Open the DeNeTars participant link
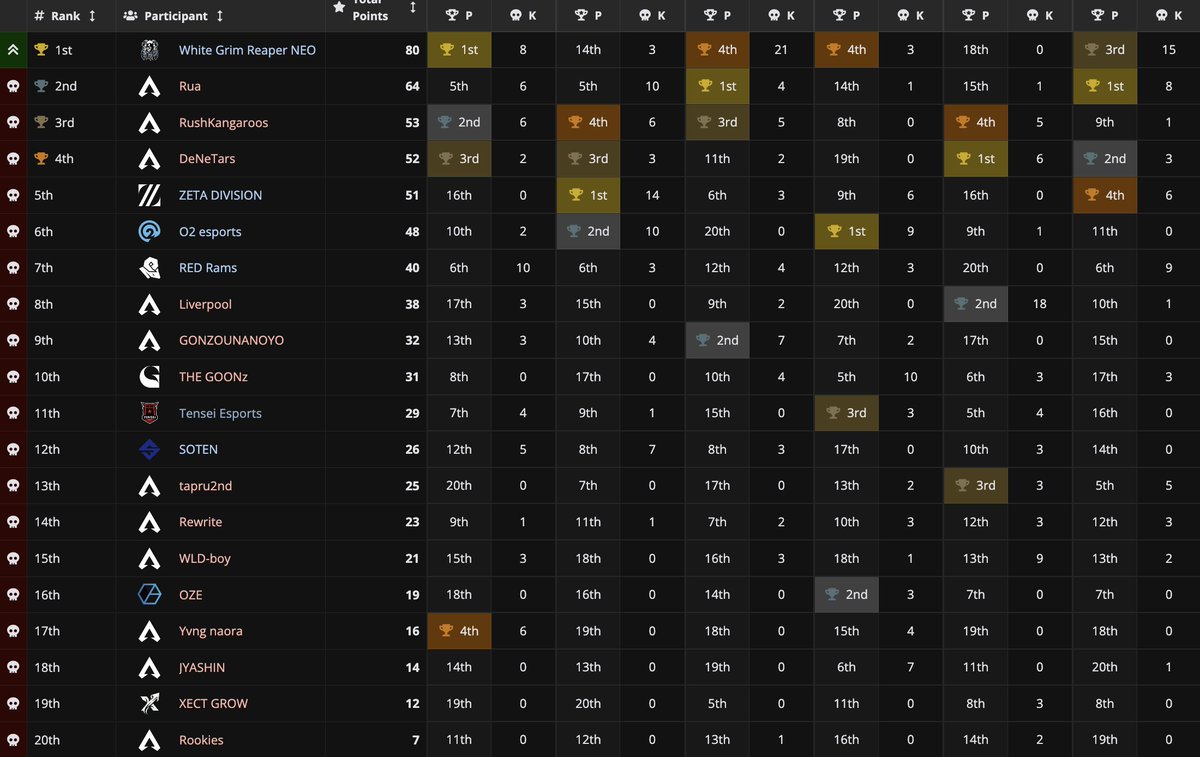The width and height of the screenshot is (1200, 757). tap(207, 158)
